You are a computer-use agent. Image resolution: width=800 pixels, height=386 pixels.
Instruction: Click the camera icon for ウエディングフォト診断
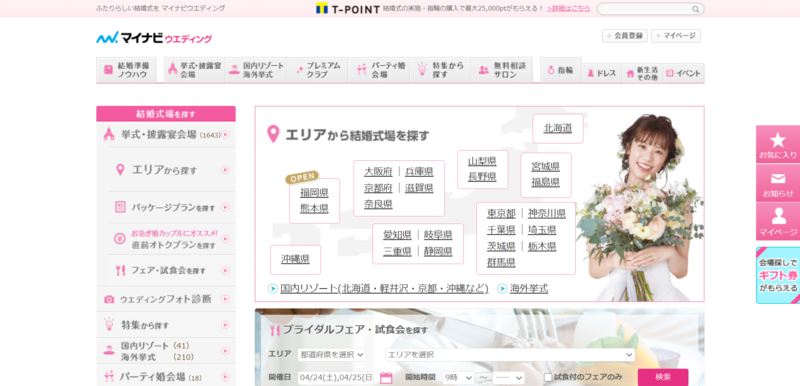pyautogui.click(x=109, y=299)
